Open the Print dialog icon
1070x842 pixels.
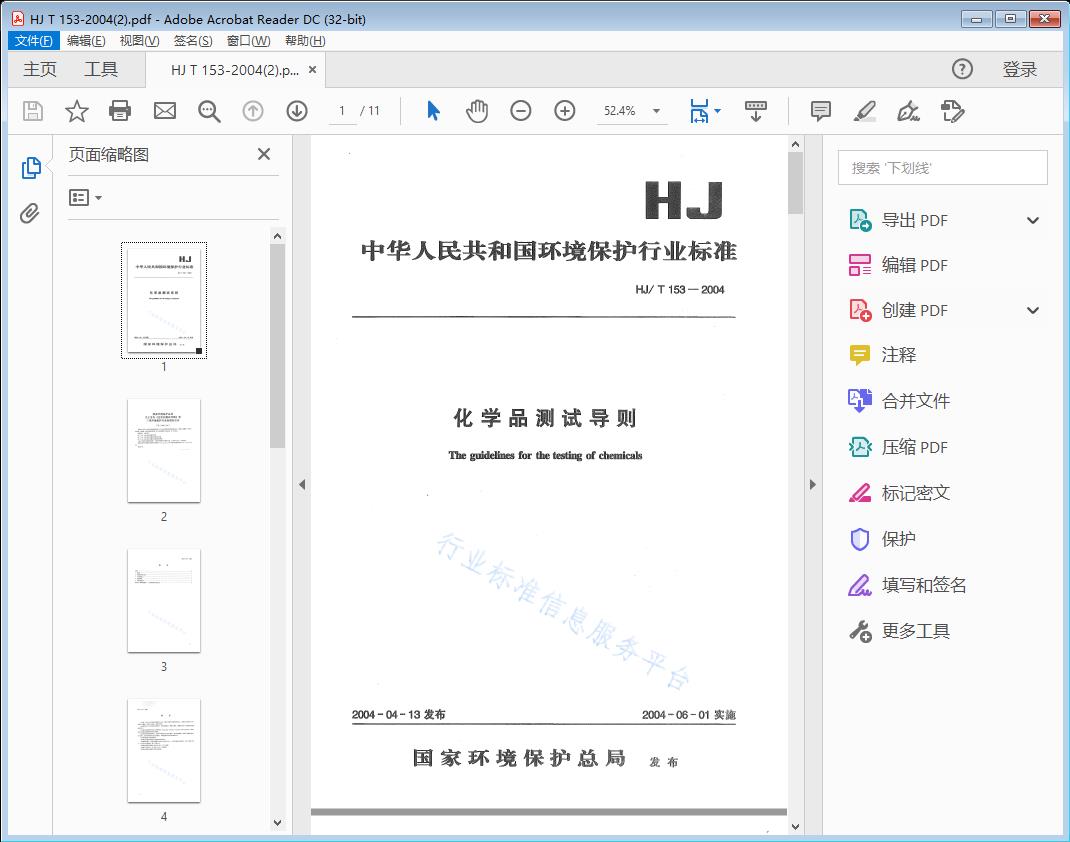tap(120, 111)
